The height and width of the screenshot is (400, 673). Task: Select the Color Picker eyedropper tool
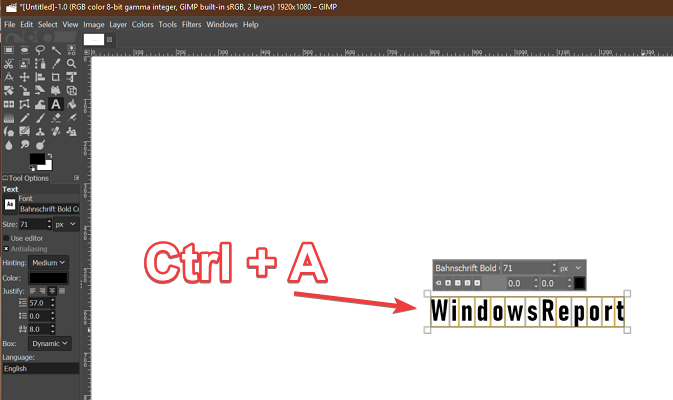click(56, 64)
